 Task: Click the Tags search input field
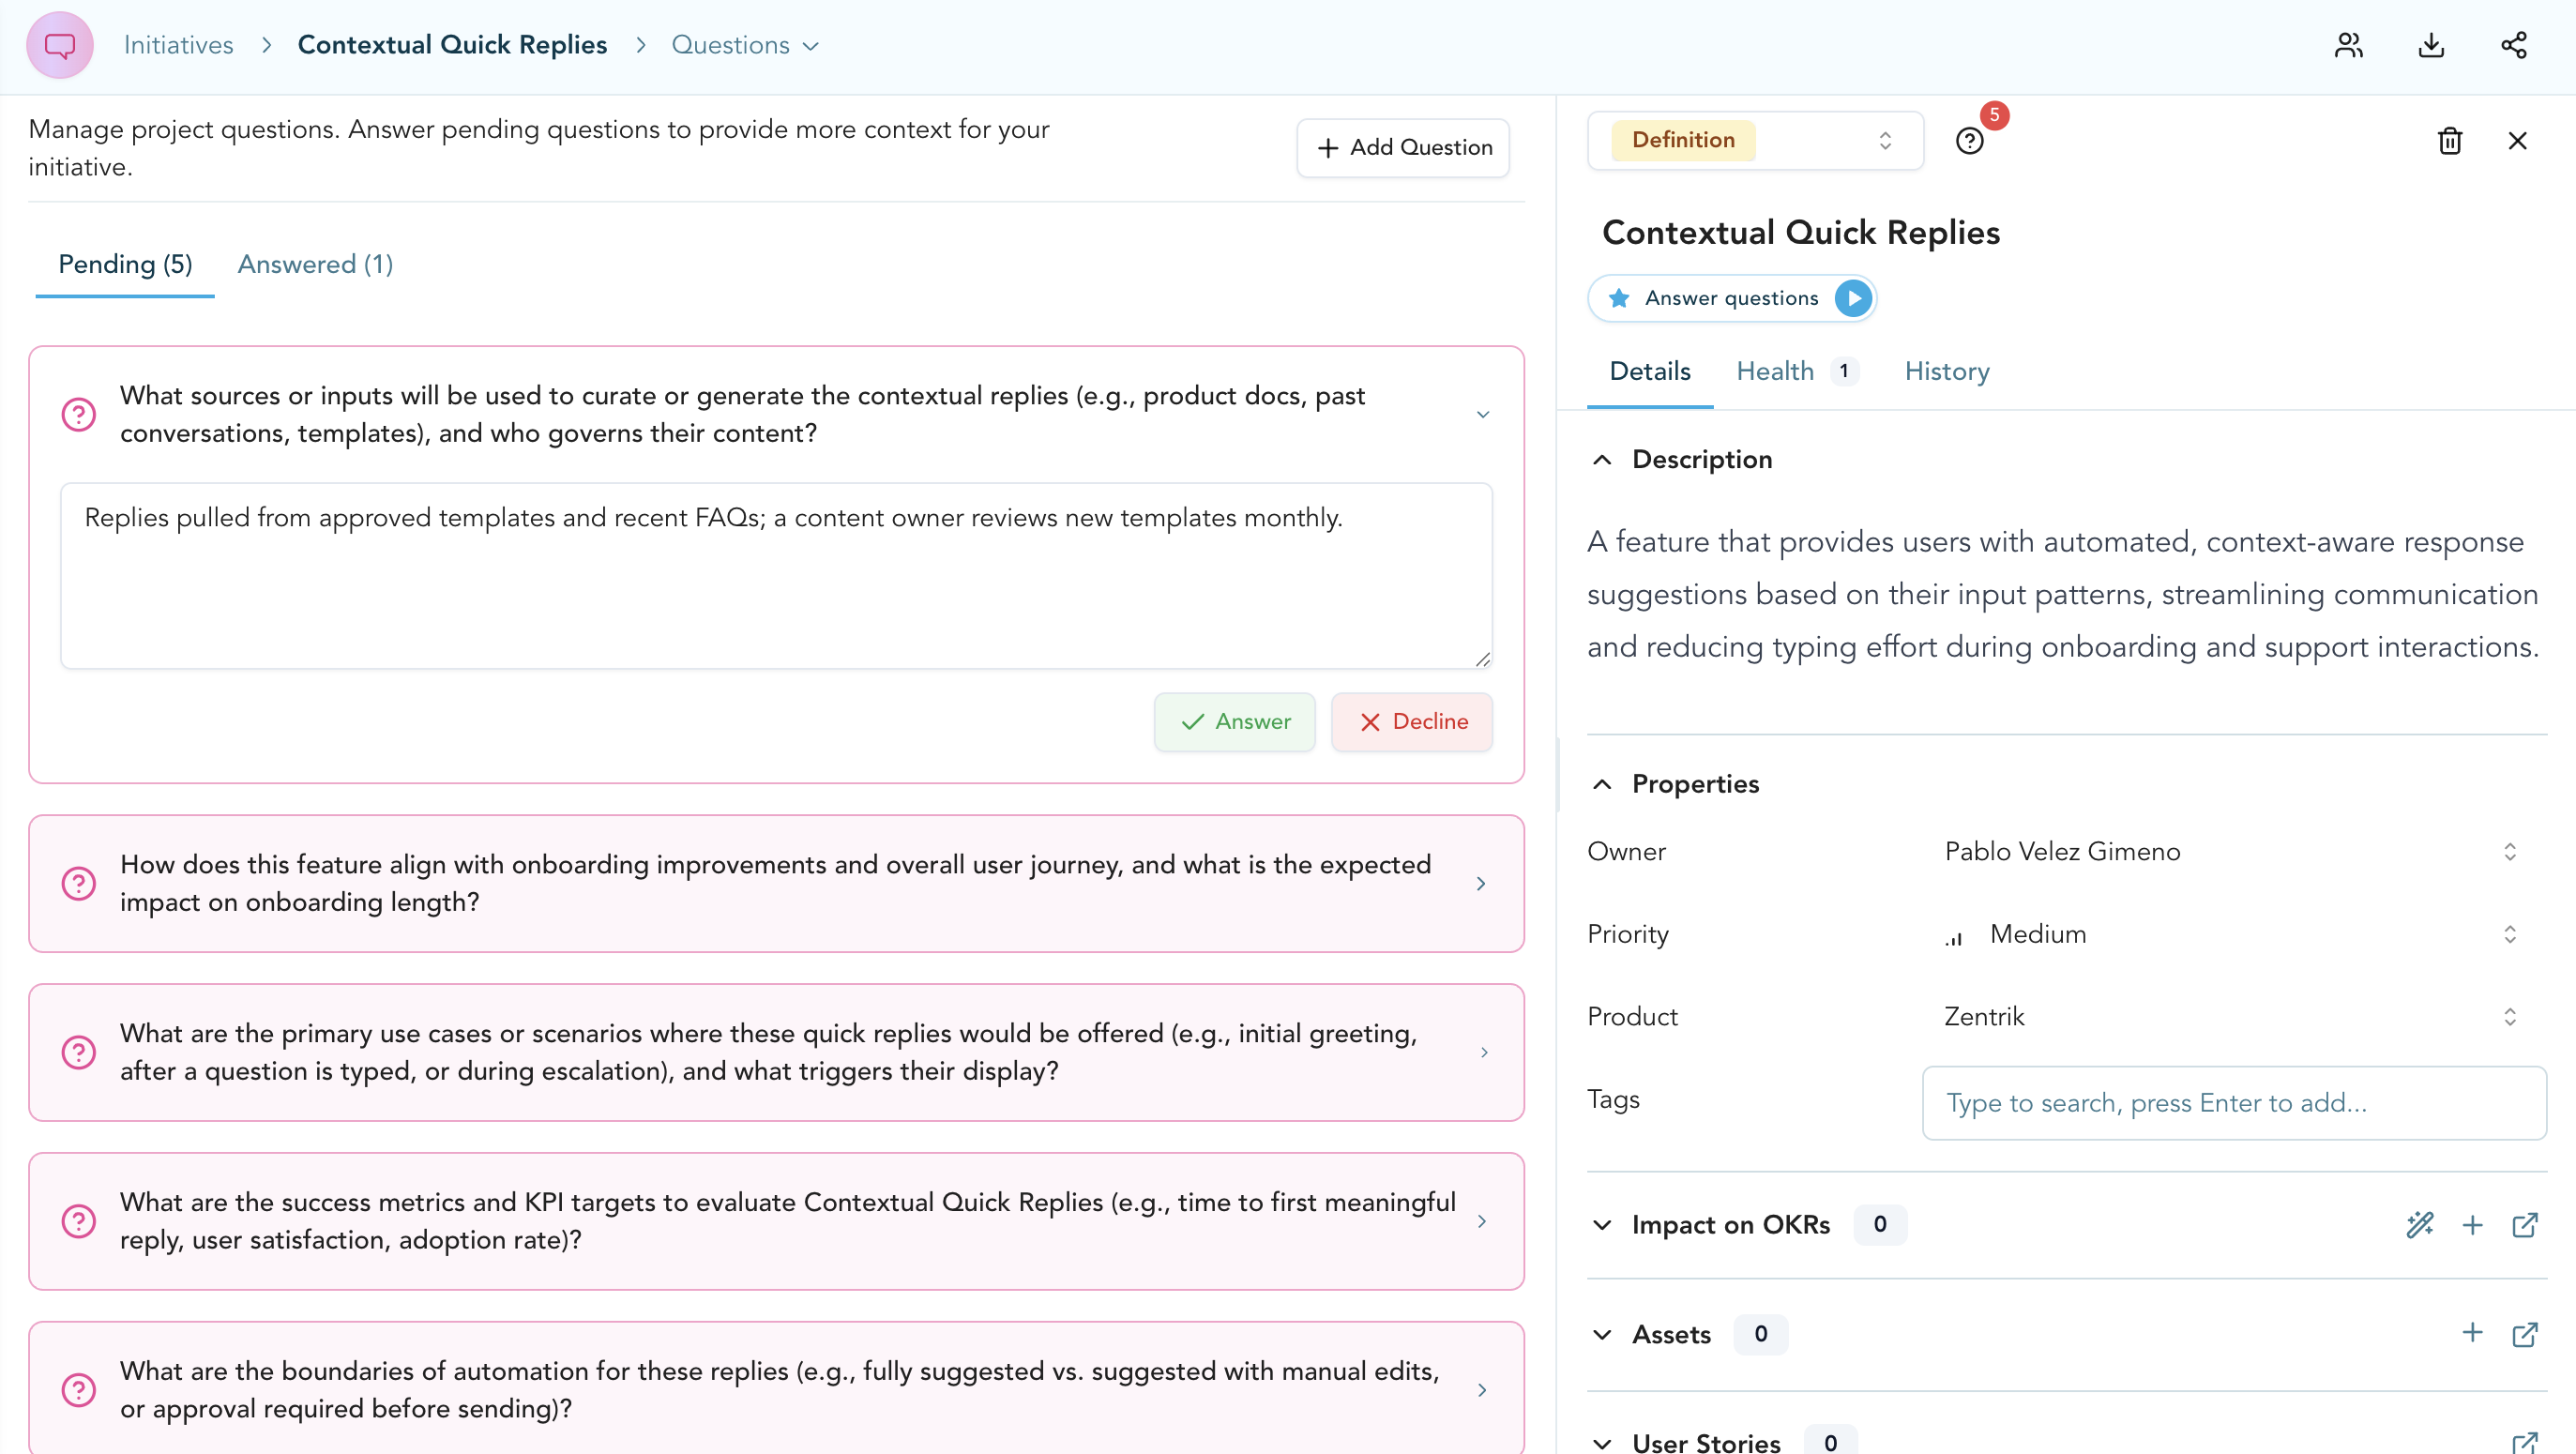pyautogui.click(x=2233, y=1103)
